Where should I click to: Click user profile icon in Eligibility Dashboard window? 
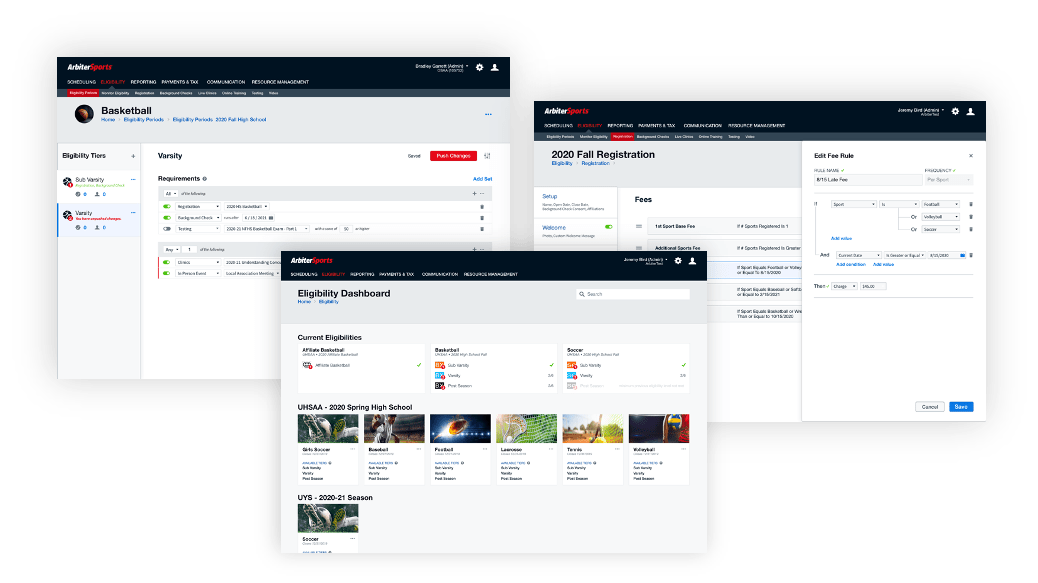pos(692,261)
